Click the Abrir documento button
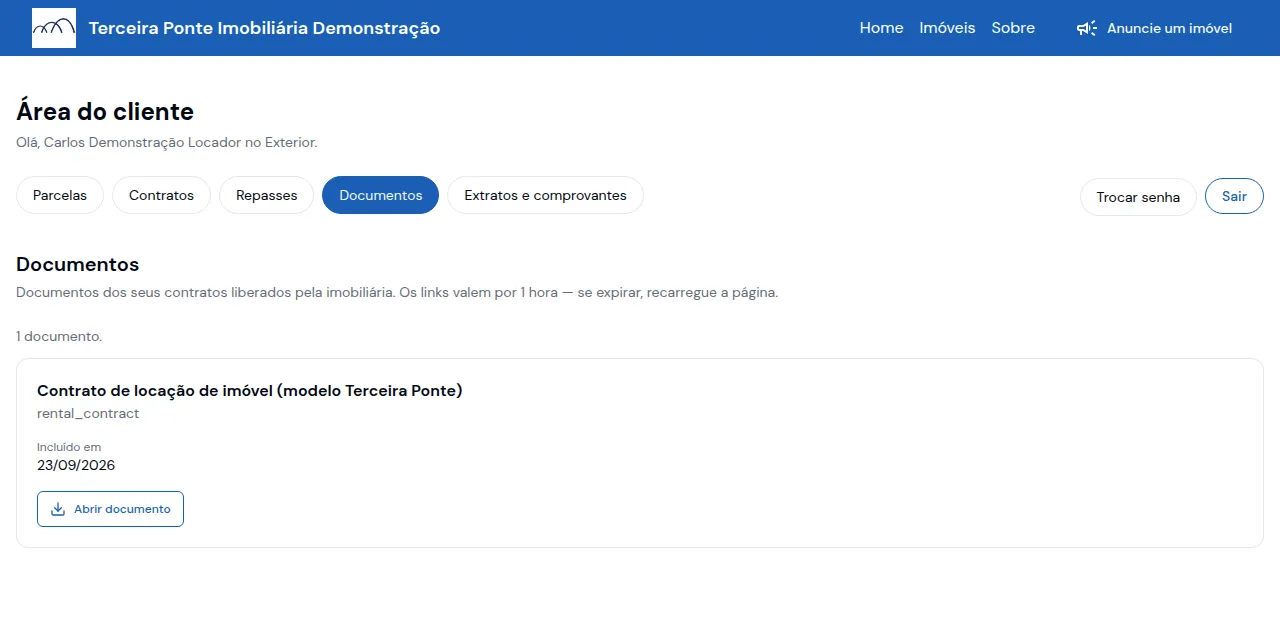Screen dimensions: 1280x631 pos(110,509)
